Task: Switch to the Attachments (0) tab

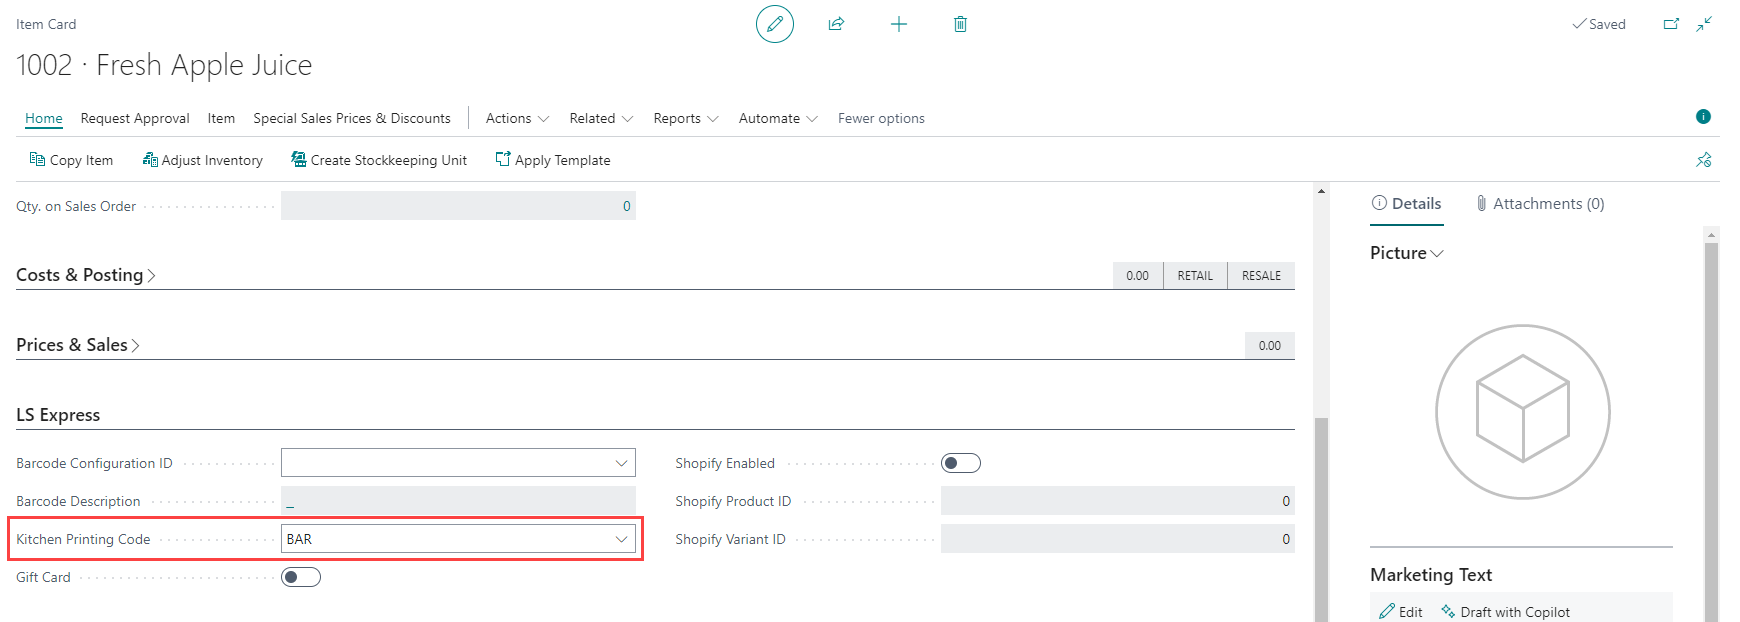Action: (x=1540, y=204)
